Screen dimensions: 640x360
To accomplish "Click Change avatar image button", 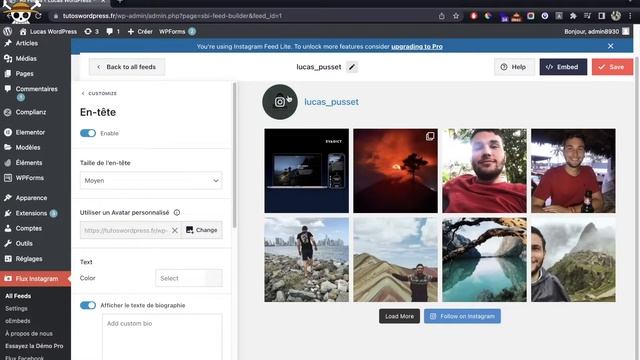I will click(202, 230).
